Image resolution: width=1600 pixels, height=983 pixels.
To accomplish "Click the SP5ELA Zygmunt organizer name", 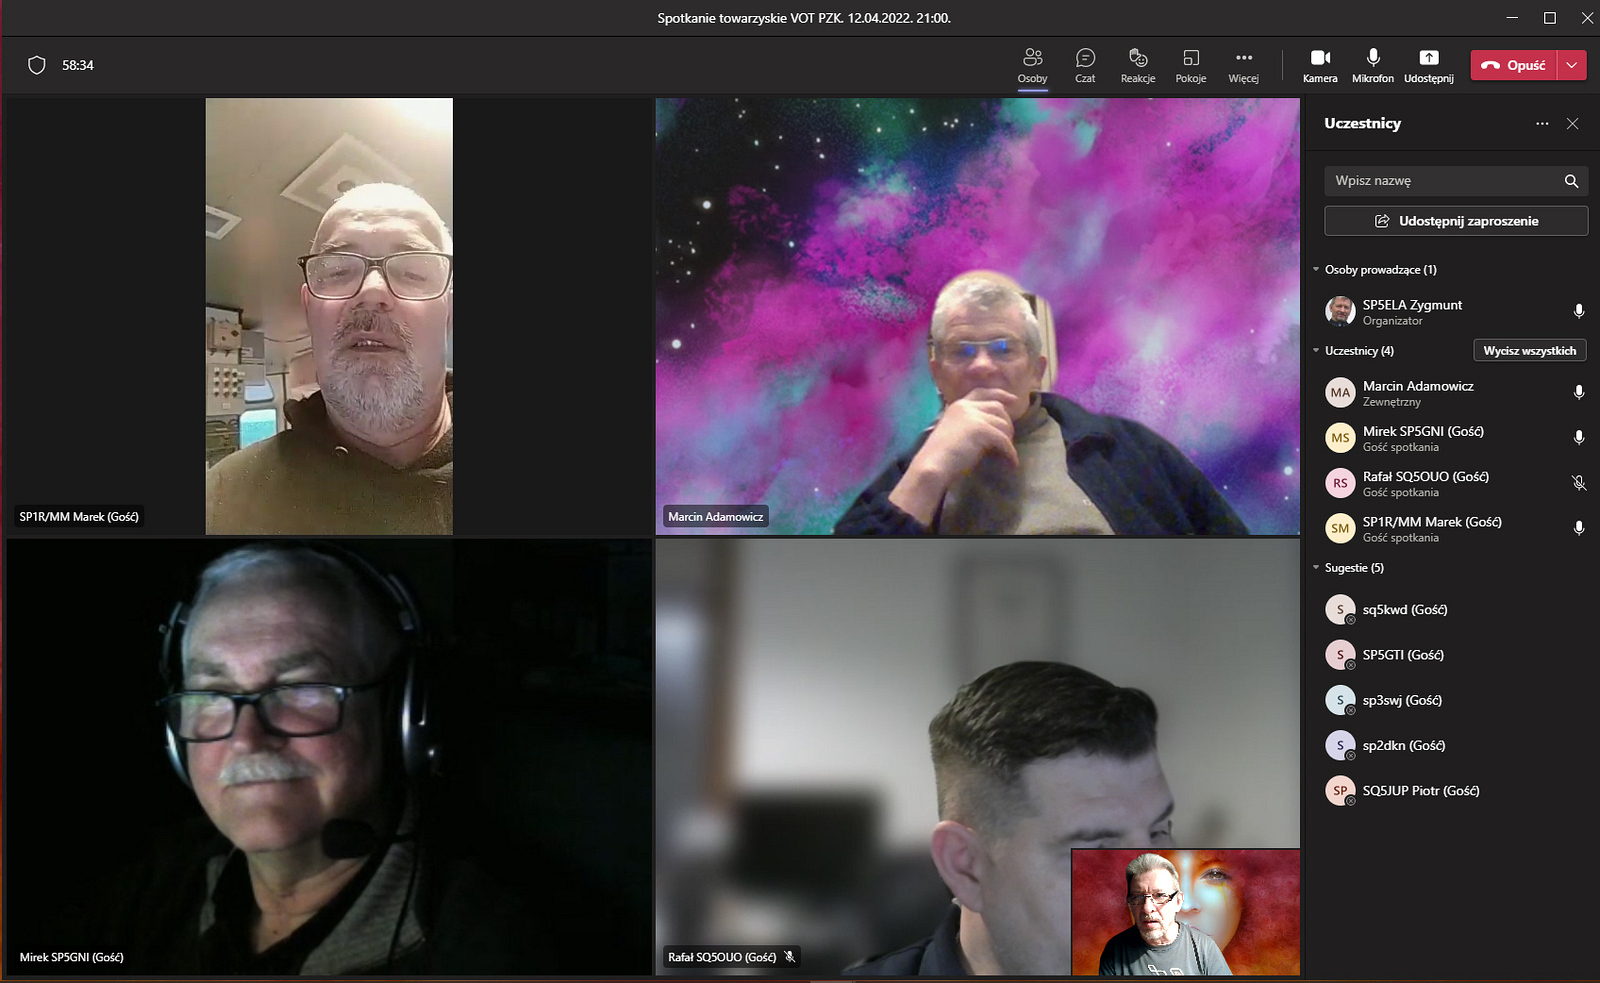I will pyautogui.click(x=1412, y=305).
